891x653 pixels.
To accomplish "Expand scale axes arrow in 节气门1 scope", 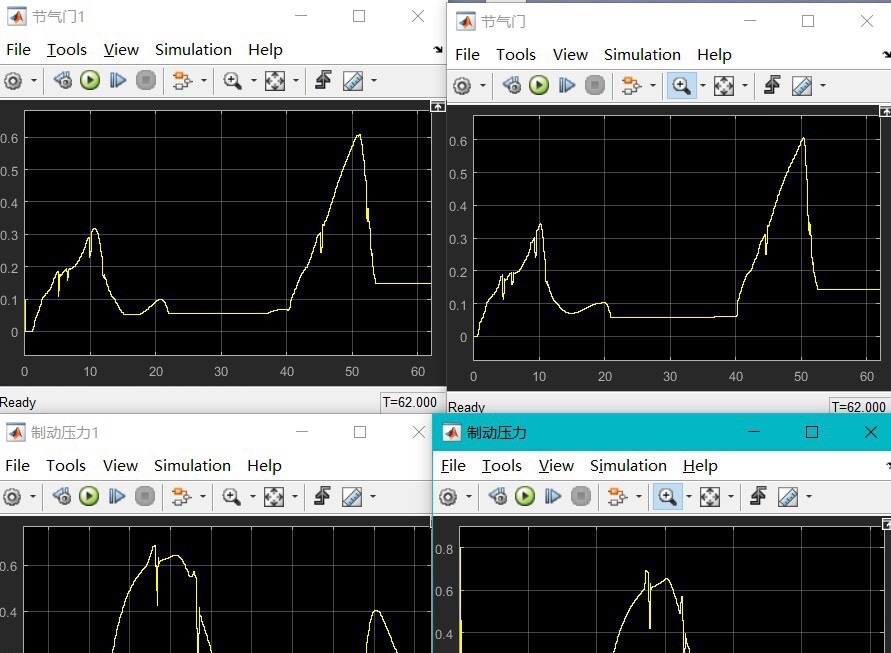I will coord(295,81).
